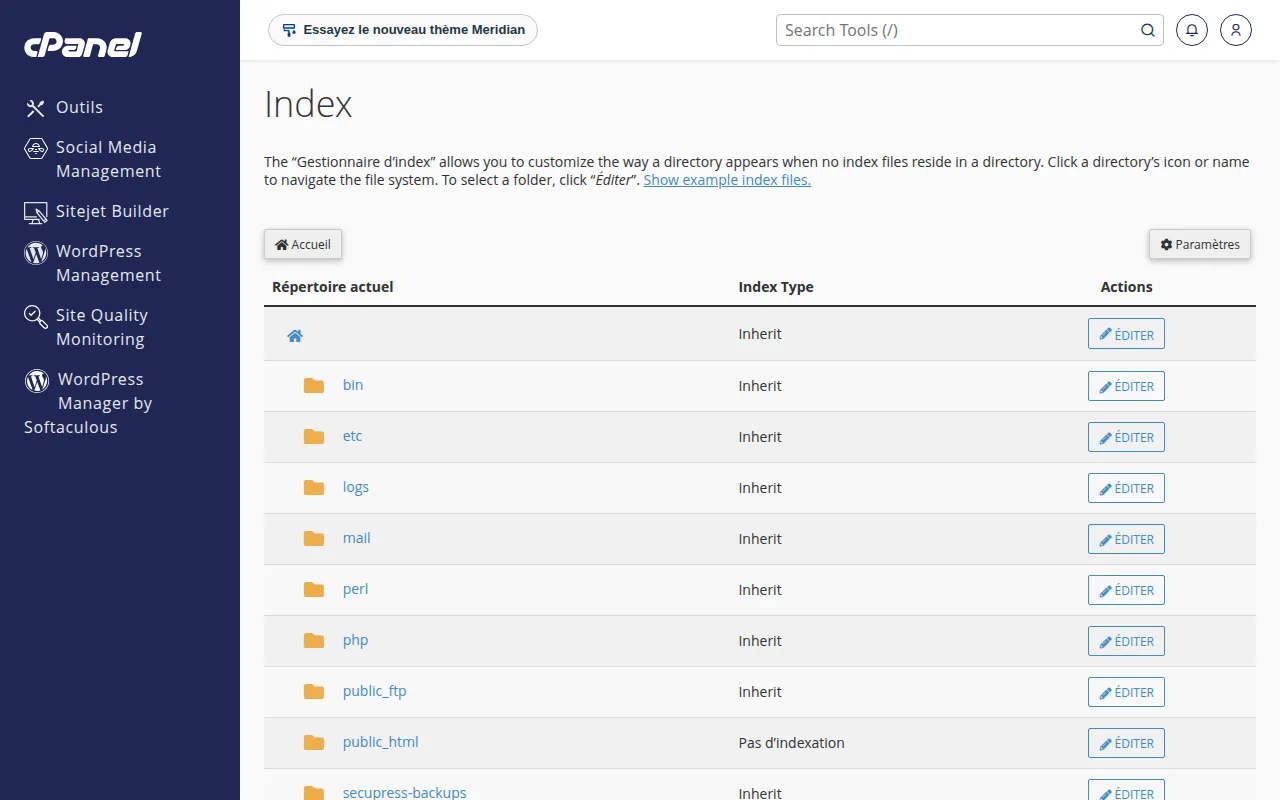The image size is (1280, 800).
Task: Open the notifications bell icon
Action: pyautogui.click(x=1191, y=30)
